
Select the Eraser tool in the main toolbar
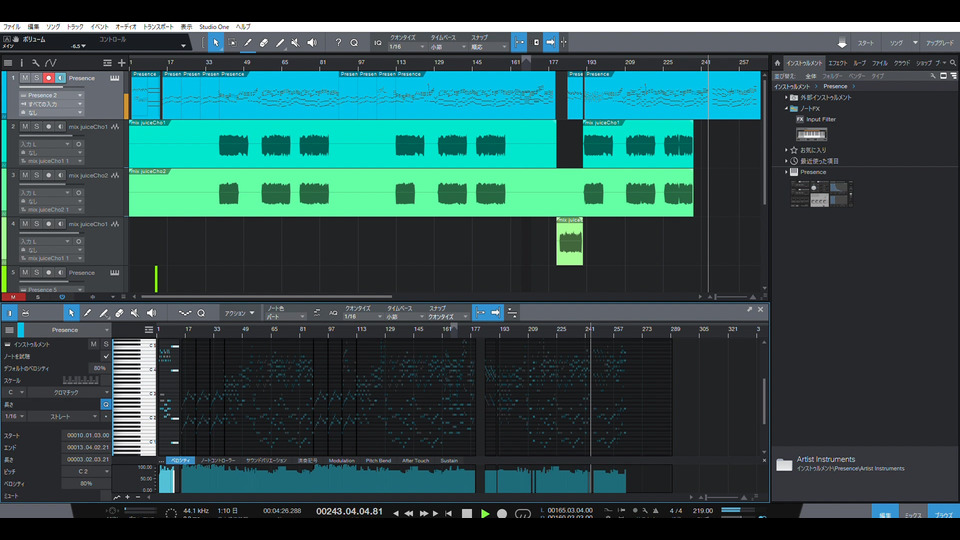coord(264,43)
